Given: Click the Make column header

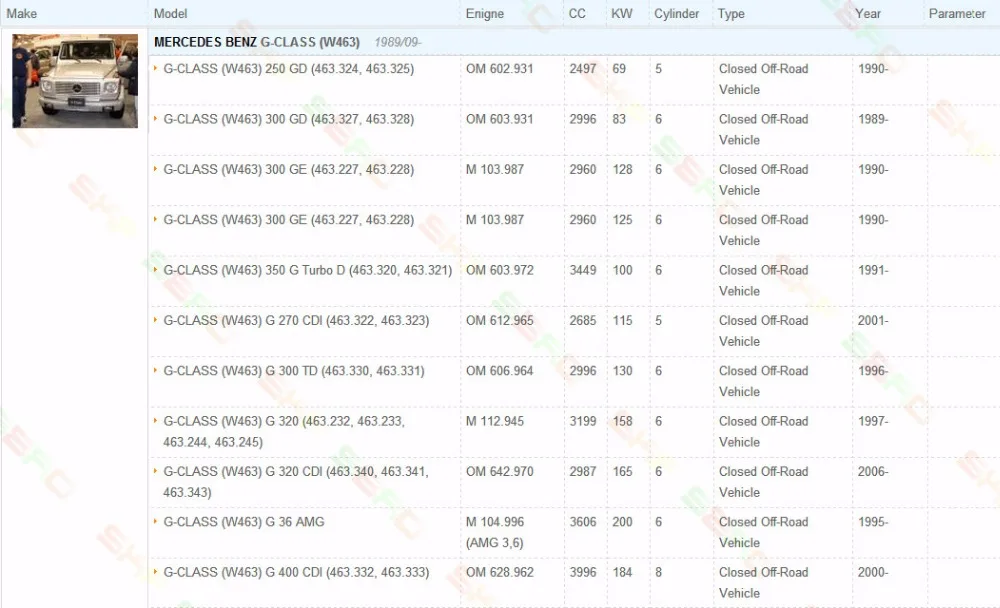Looking at the screenshot, I should [22, 13].
